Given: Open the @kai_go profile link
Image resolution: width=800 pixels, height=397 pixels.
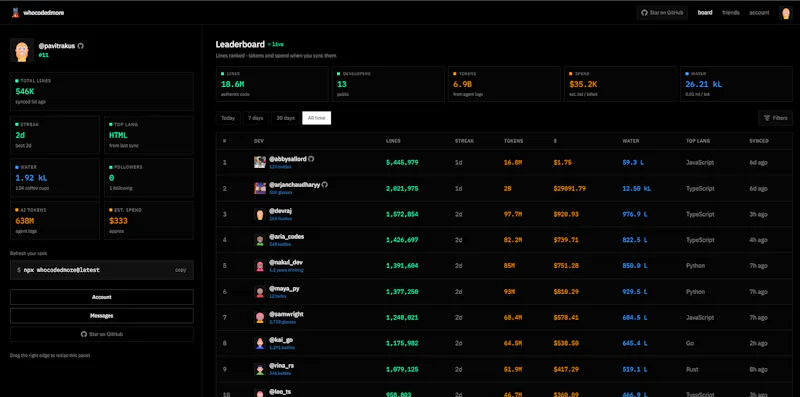Looking at the screenshot, I should [x=281, y=340].
